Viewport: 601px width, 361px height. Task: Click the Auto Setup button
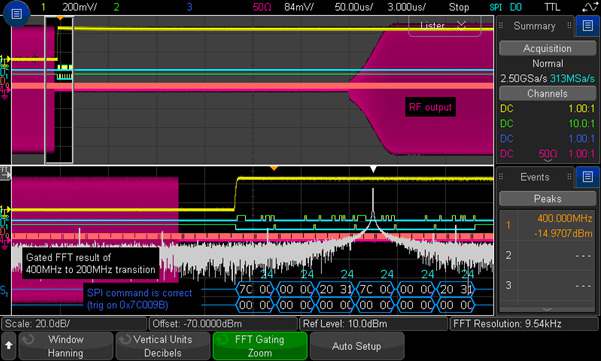click(x=356, y=346)
